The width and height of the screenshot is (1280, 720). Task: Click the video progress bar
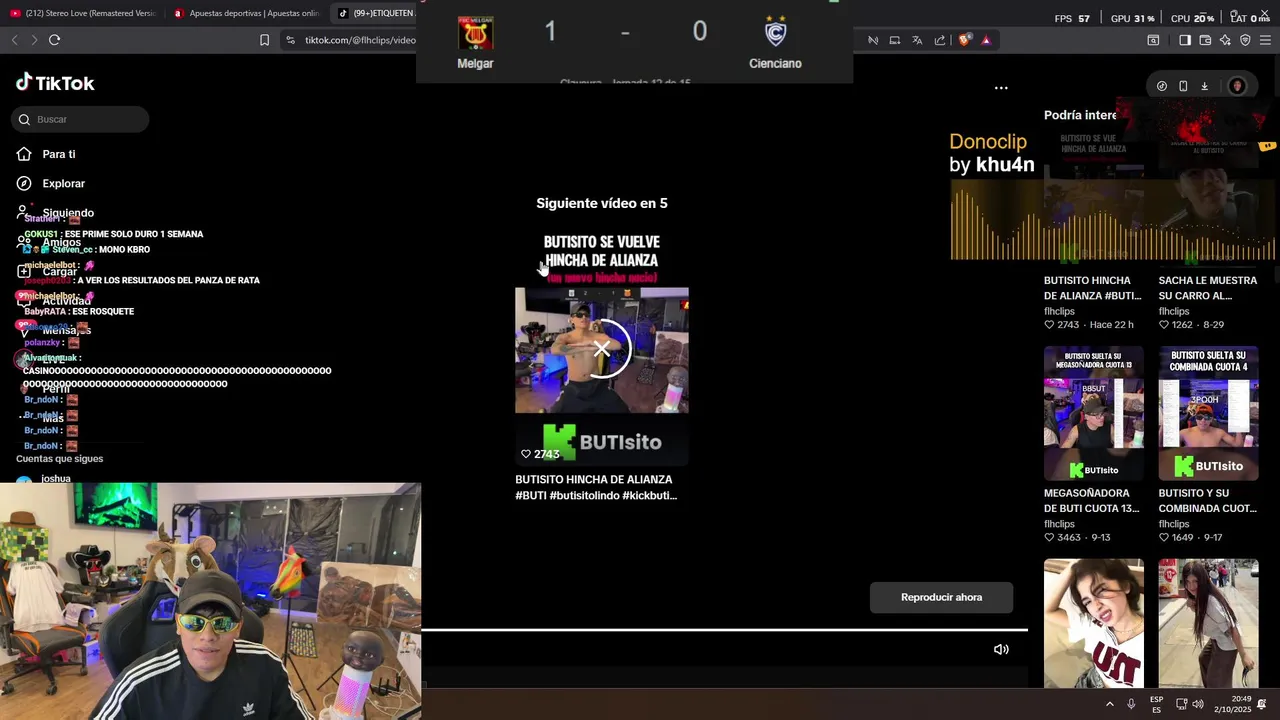[x=724, y=630]
